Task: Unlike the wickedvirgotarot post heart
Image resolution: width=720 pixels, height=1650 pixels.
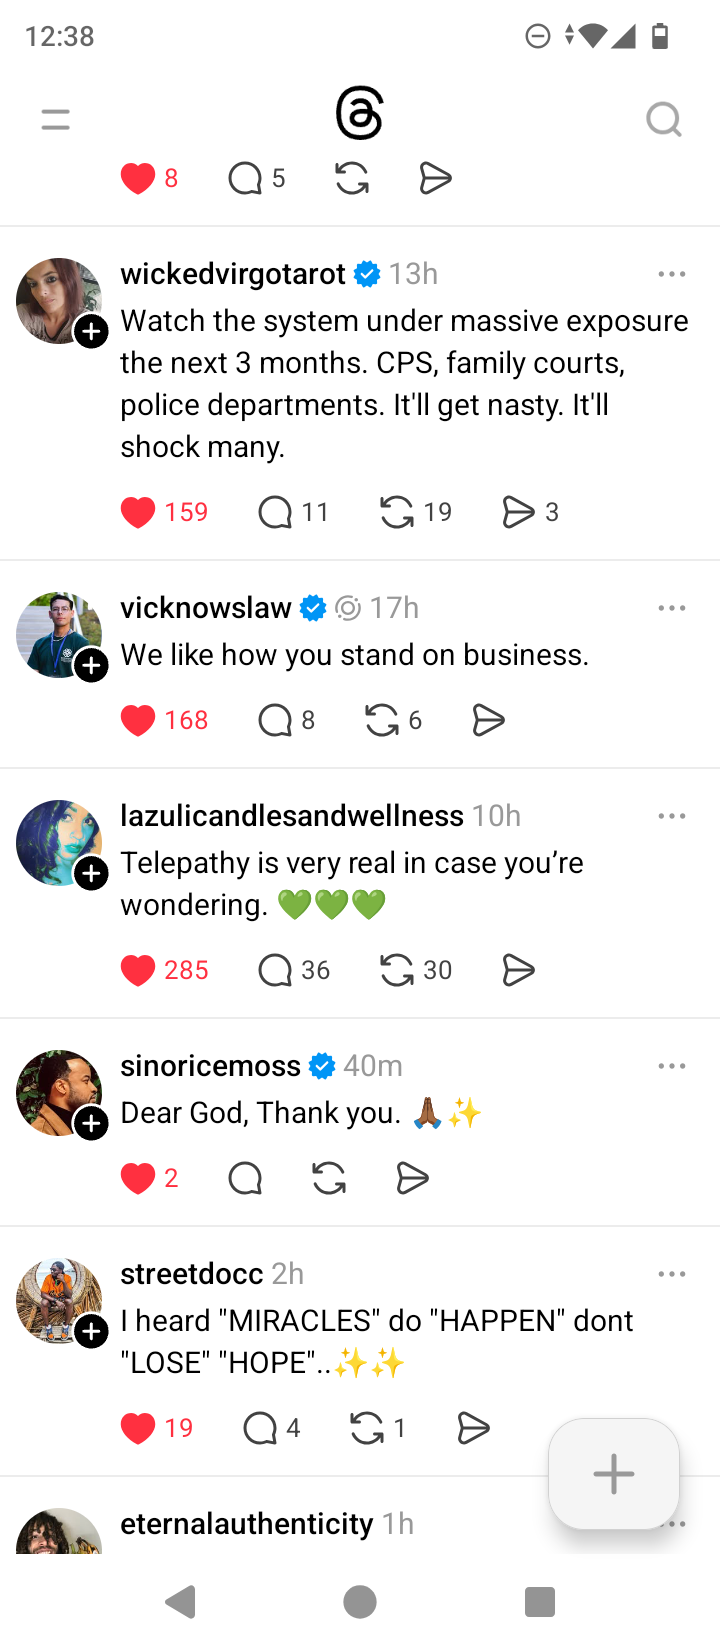Action: (138, 512)
